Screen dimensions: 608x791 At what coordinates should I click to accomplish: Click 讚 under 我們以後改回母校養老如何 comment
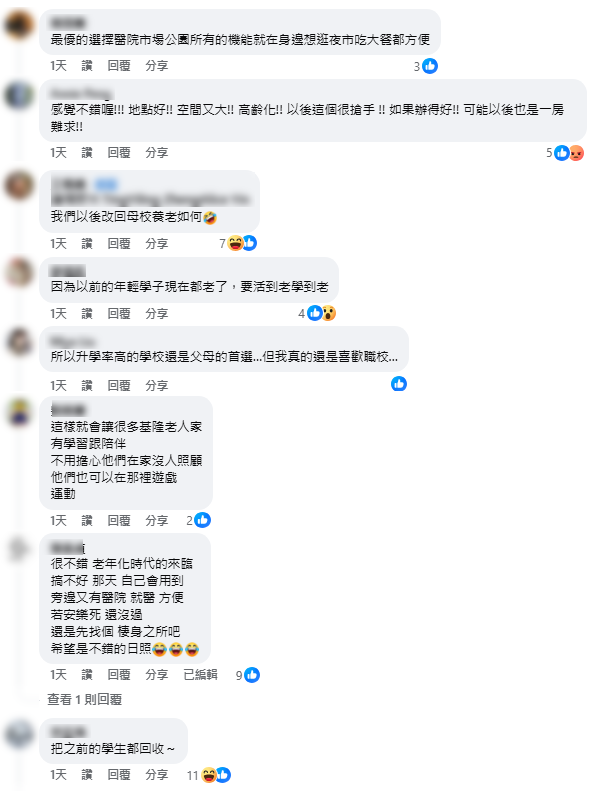click(x=87, y=244)
